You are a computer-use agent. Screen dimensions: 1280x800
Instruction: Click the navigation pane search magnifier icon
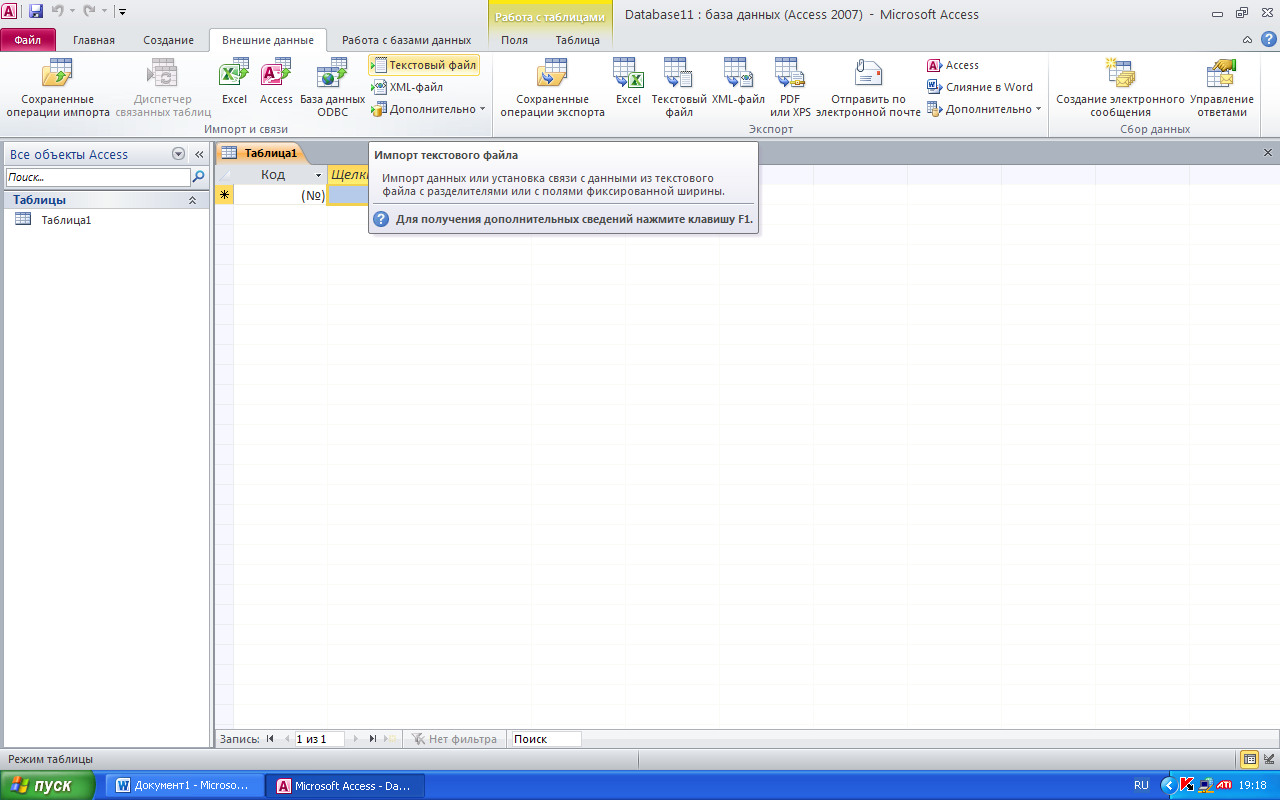tap(198, 177)
